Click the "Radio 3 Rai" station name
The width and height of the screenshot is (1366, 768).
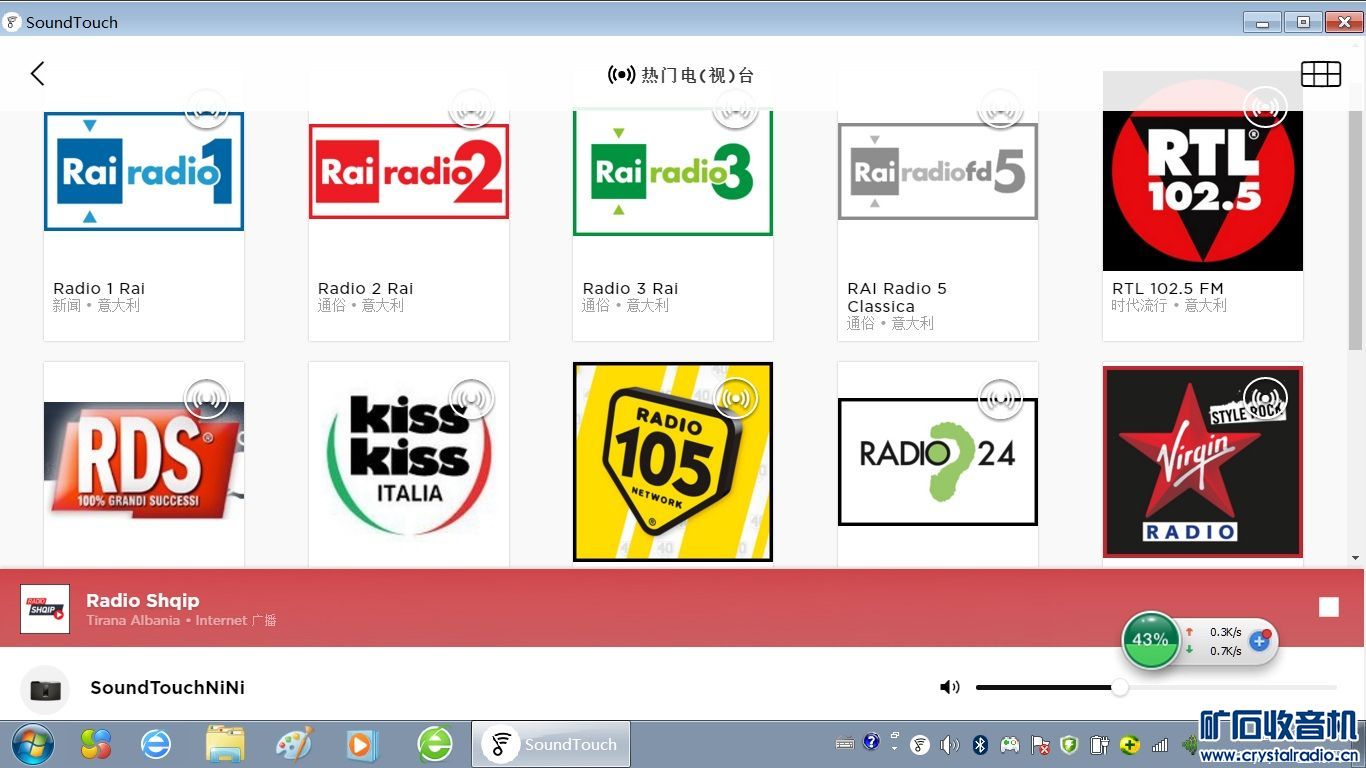[x=630, y=288]
